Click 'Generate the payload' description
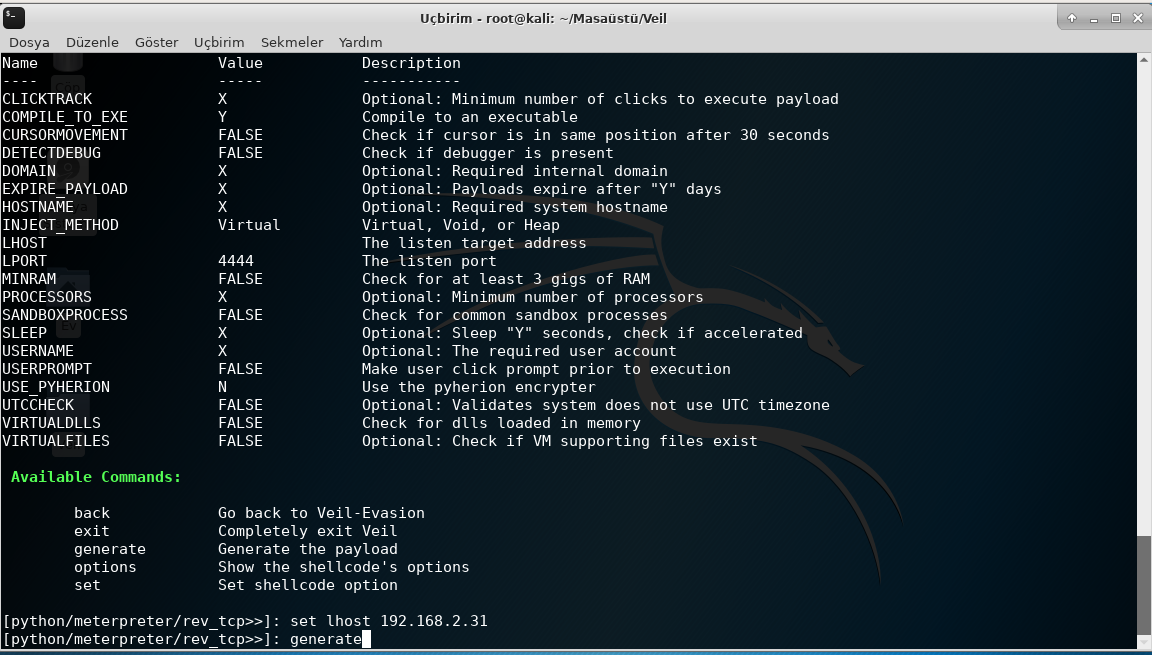 pos(308,549)
